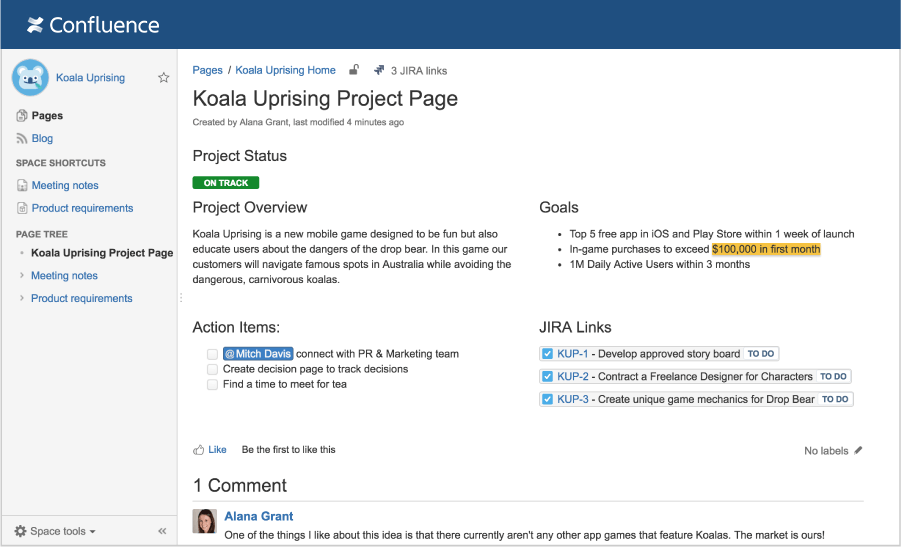Click Alana Grant's comment avatar

pos(204,522)
